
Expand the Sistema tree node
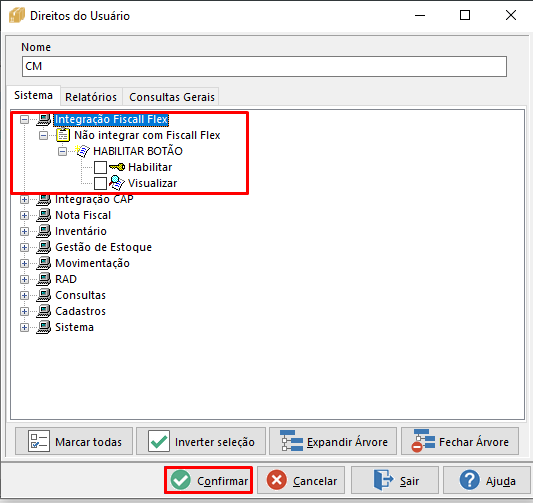[x=24, y=327]
